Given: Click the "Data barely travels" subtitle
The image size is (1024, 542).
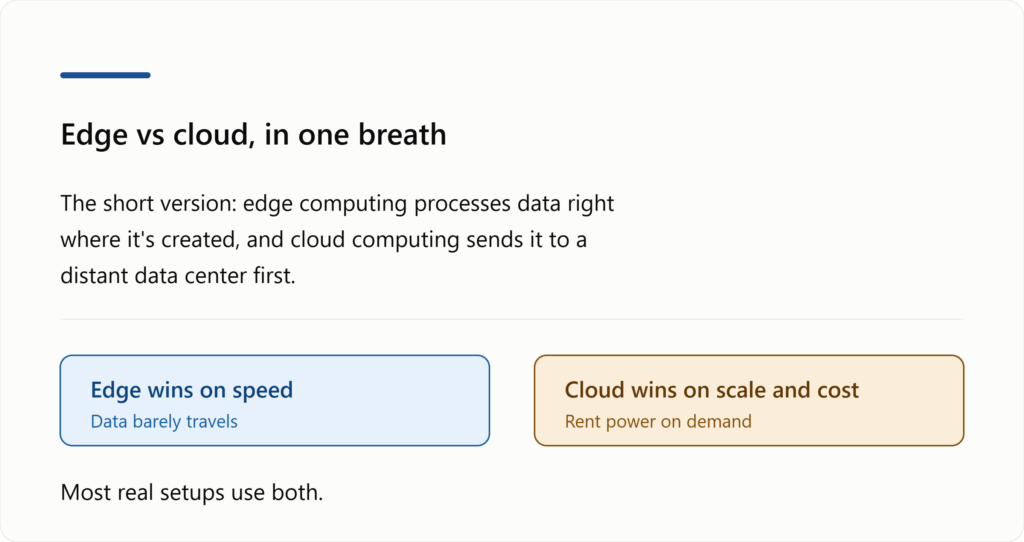Looking at the screenshot, I should 164,422.
